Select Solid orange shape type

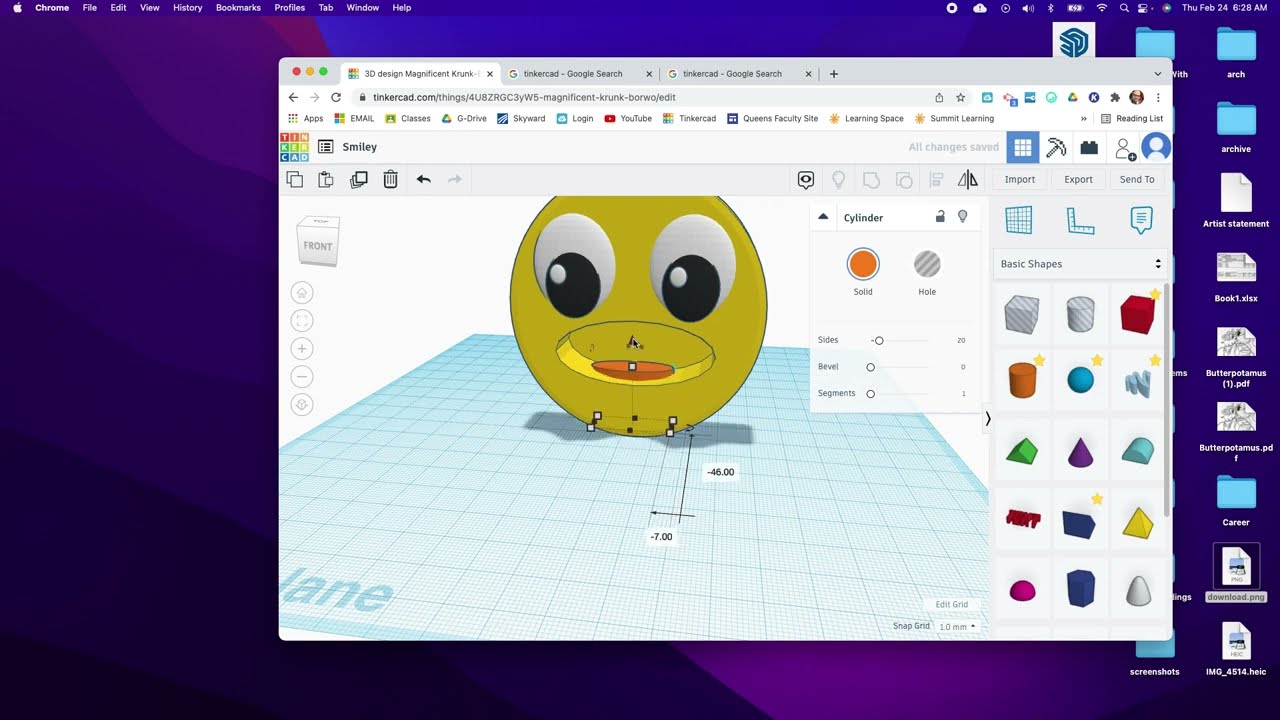(863, 264)
